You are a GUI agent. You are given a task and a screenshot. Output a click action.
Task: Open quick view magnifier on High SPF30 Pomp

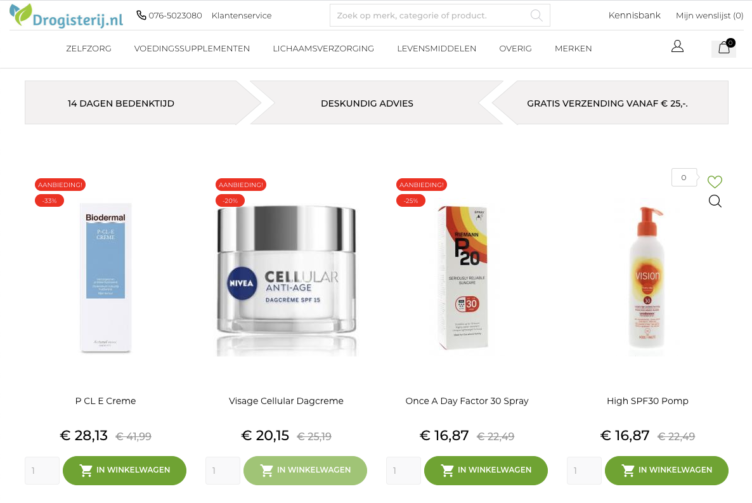point(715,201)
